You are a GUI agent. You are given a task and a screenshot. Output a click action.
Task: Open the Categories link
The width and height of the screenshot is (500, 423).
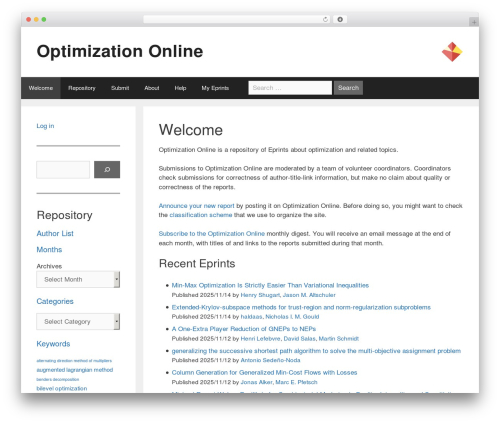55,301
